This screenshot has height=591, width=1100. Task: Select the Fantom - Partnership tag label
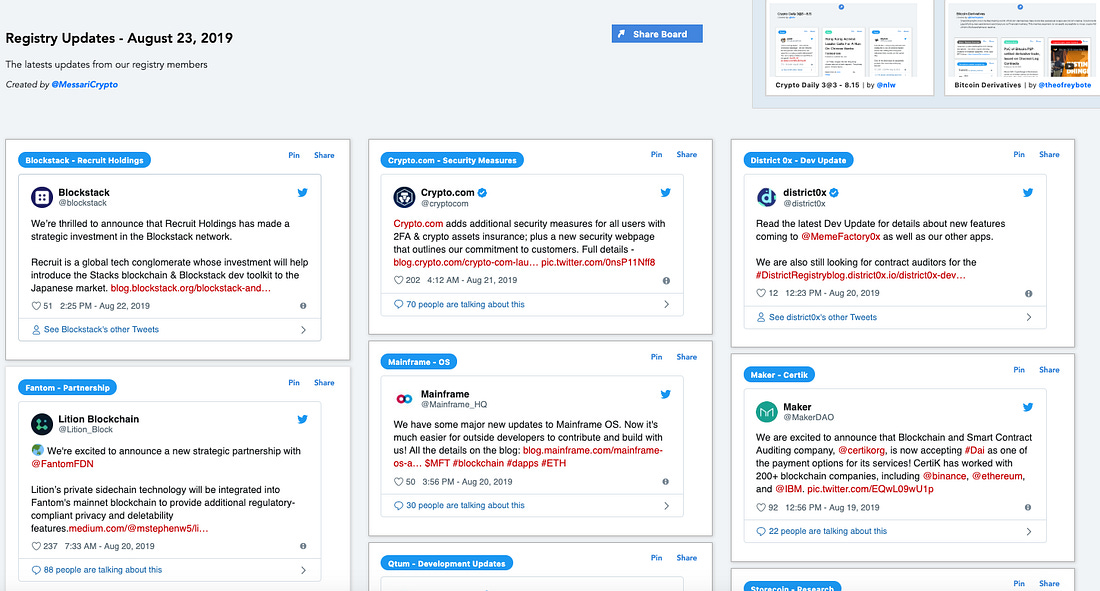[67, 387]
